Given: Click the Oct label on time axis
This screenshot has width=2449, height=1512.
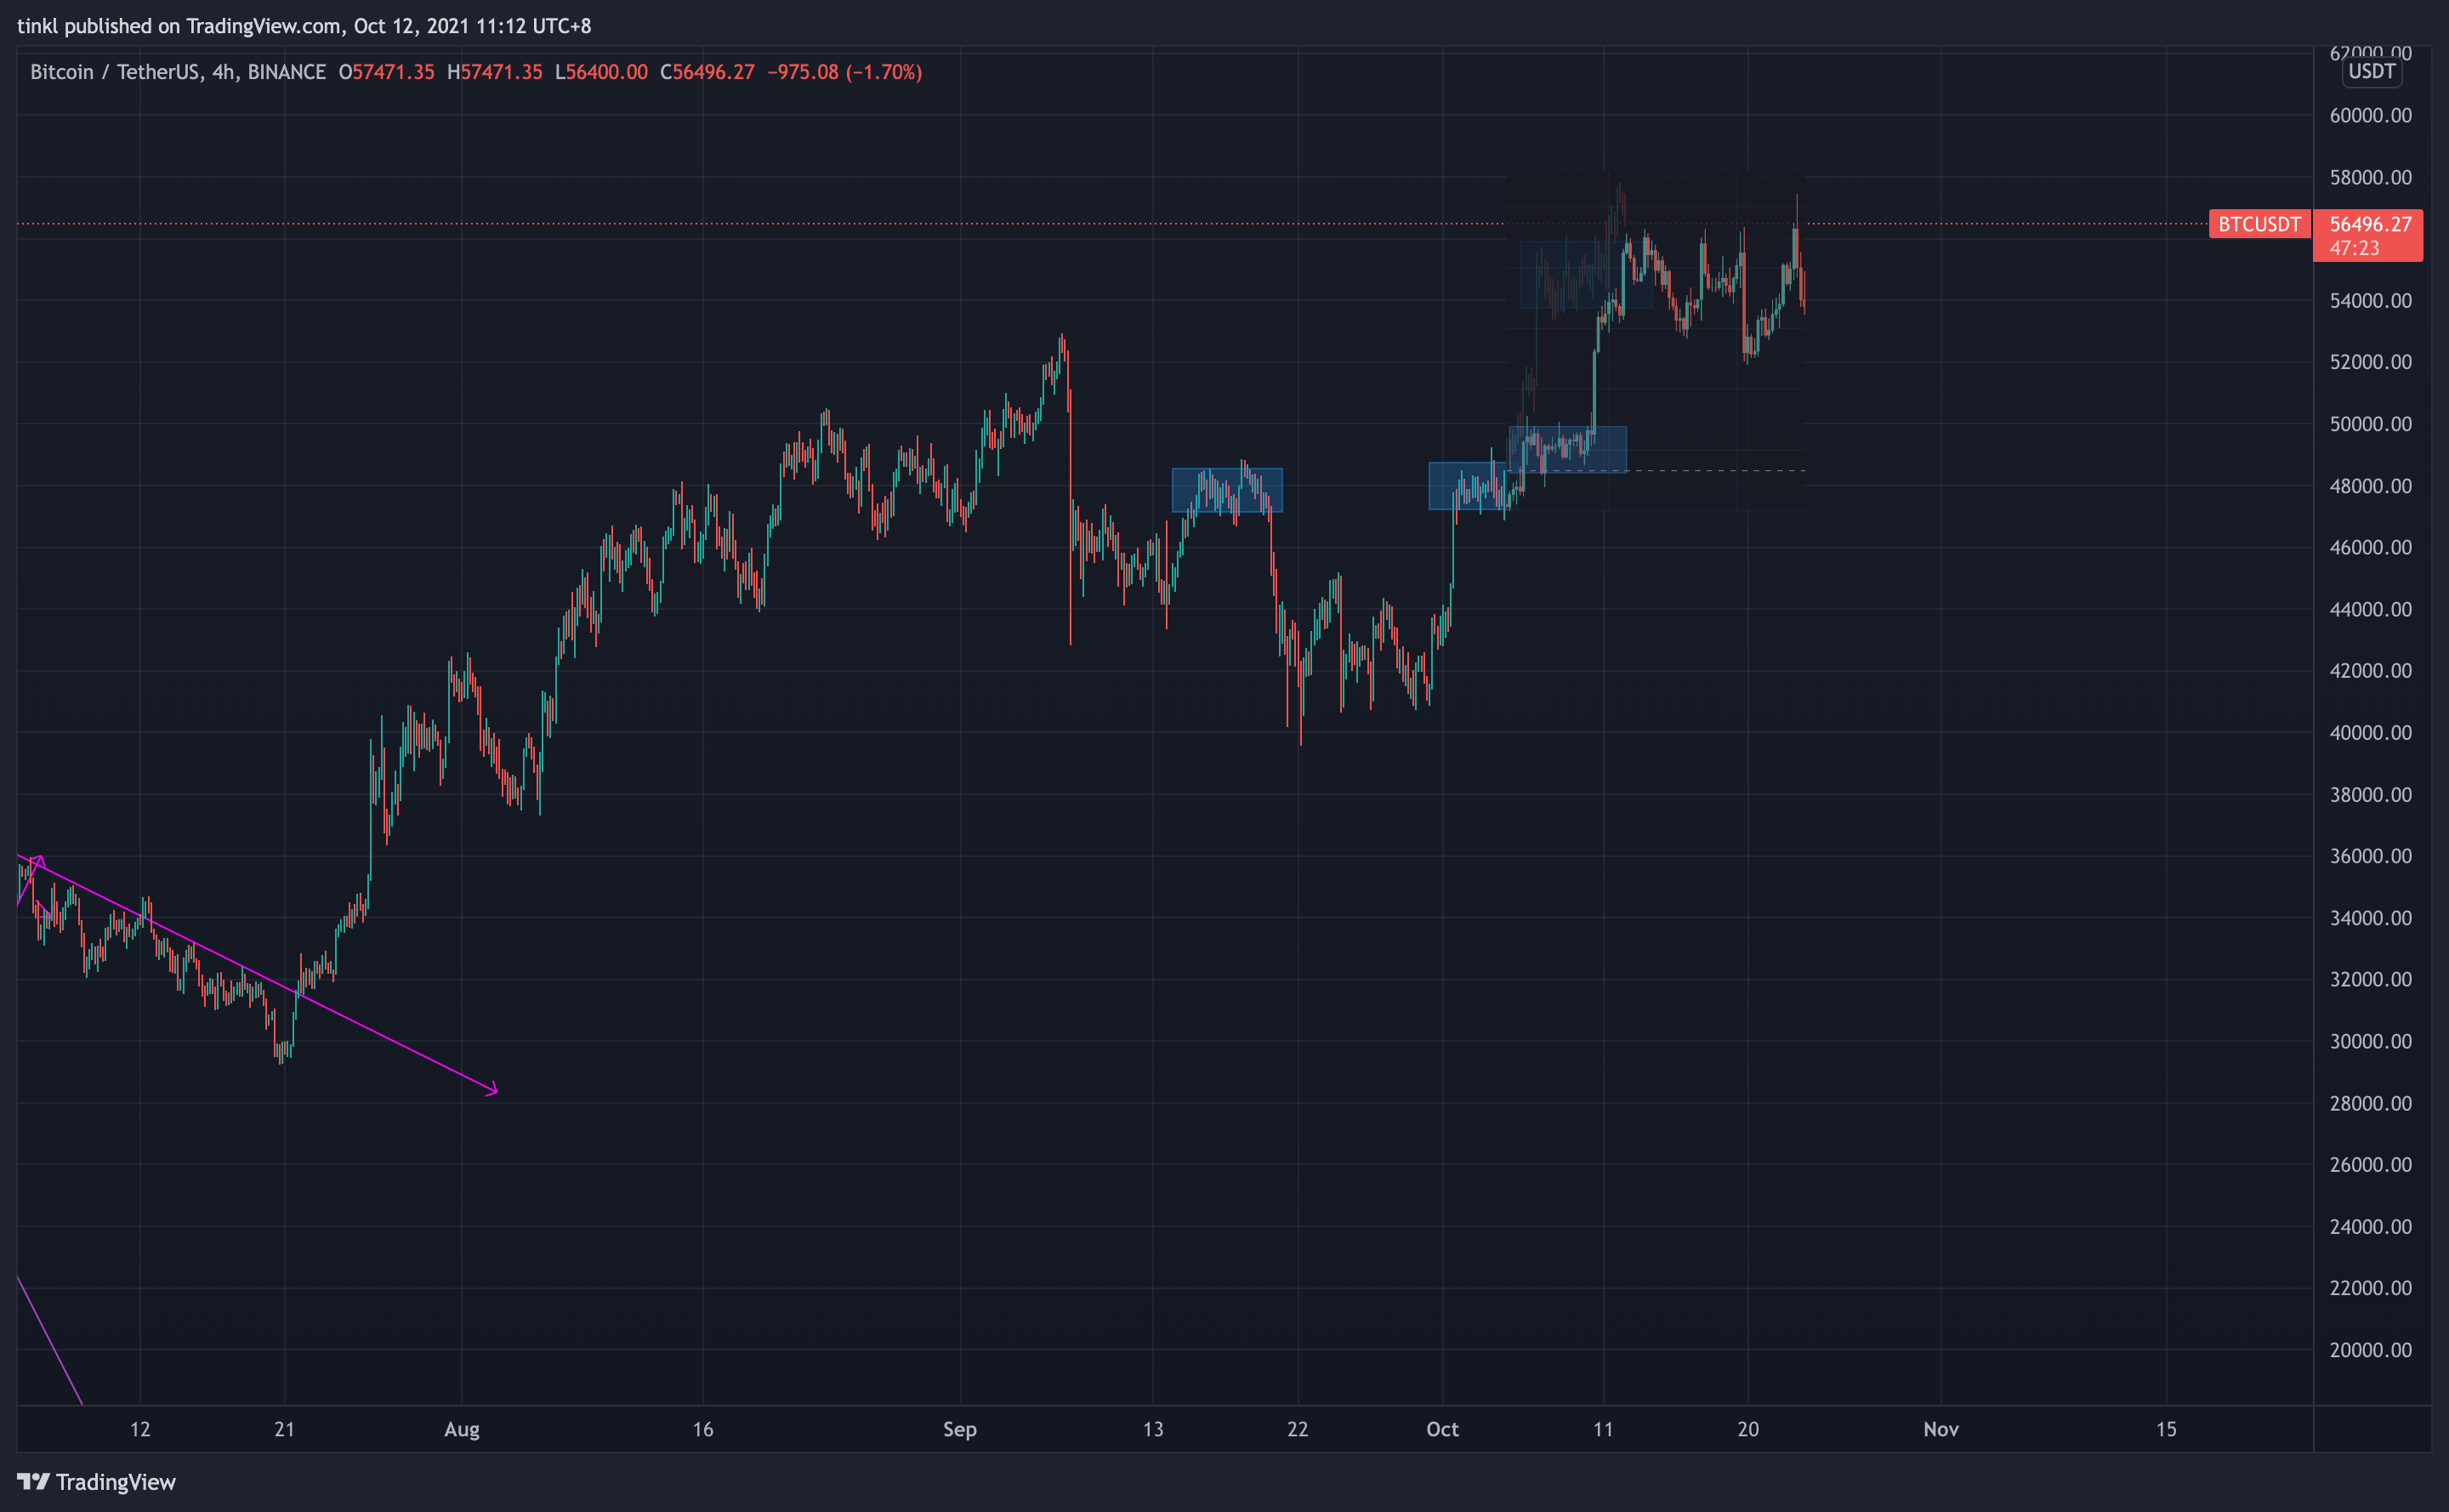Looking at the screenshot, I should (x=1442, y=1429).
